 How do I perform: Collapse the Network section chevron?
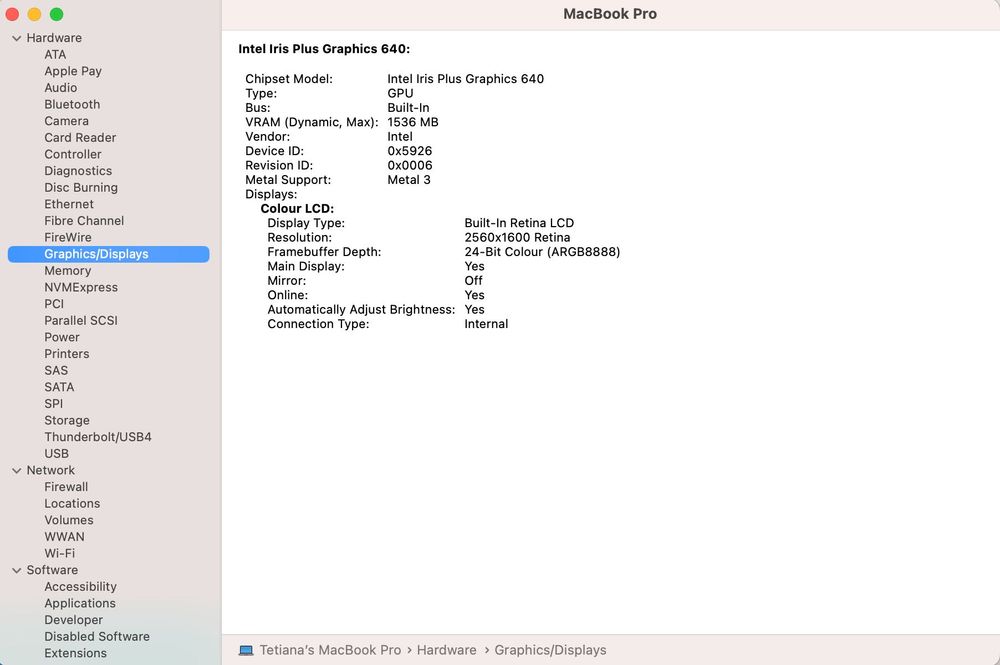17,471
